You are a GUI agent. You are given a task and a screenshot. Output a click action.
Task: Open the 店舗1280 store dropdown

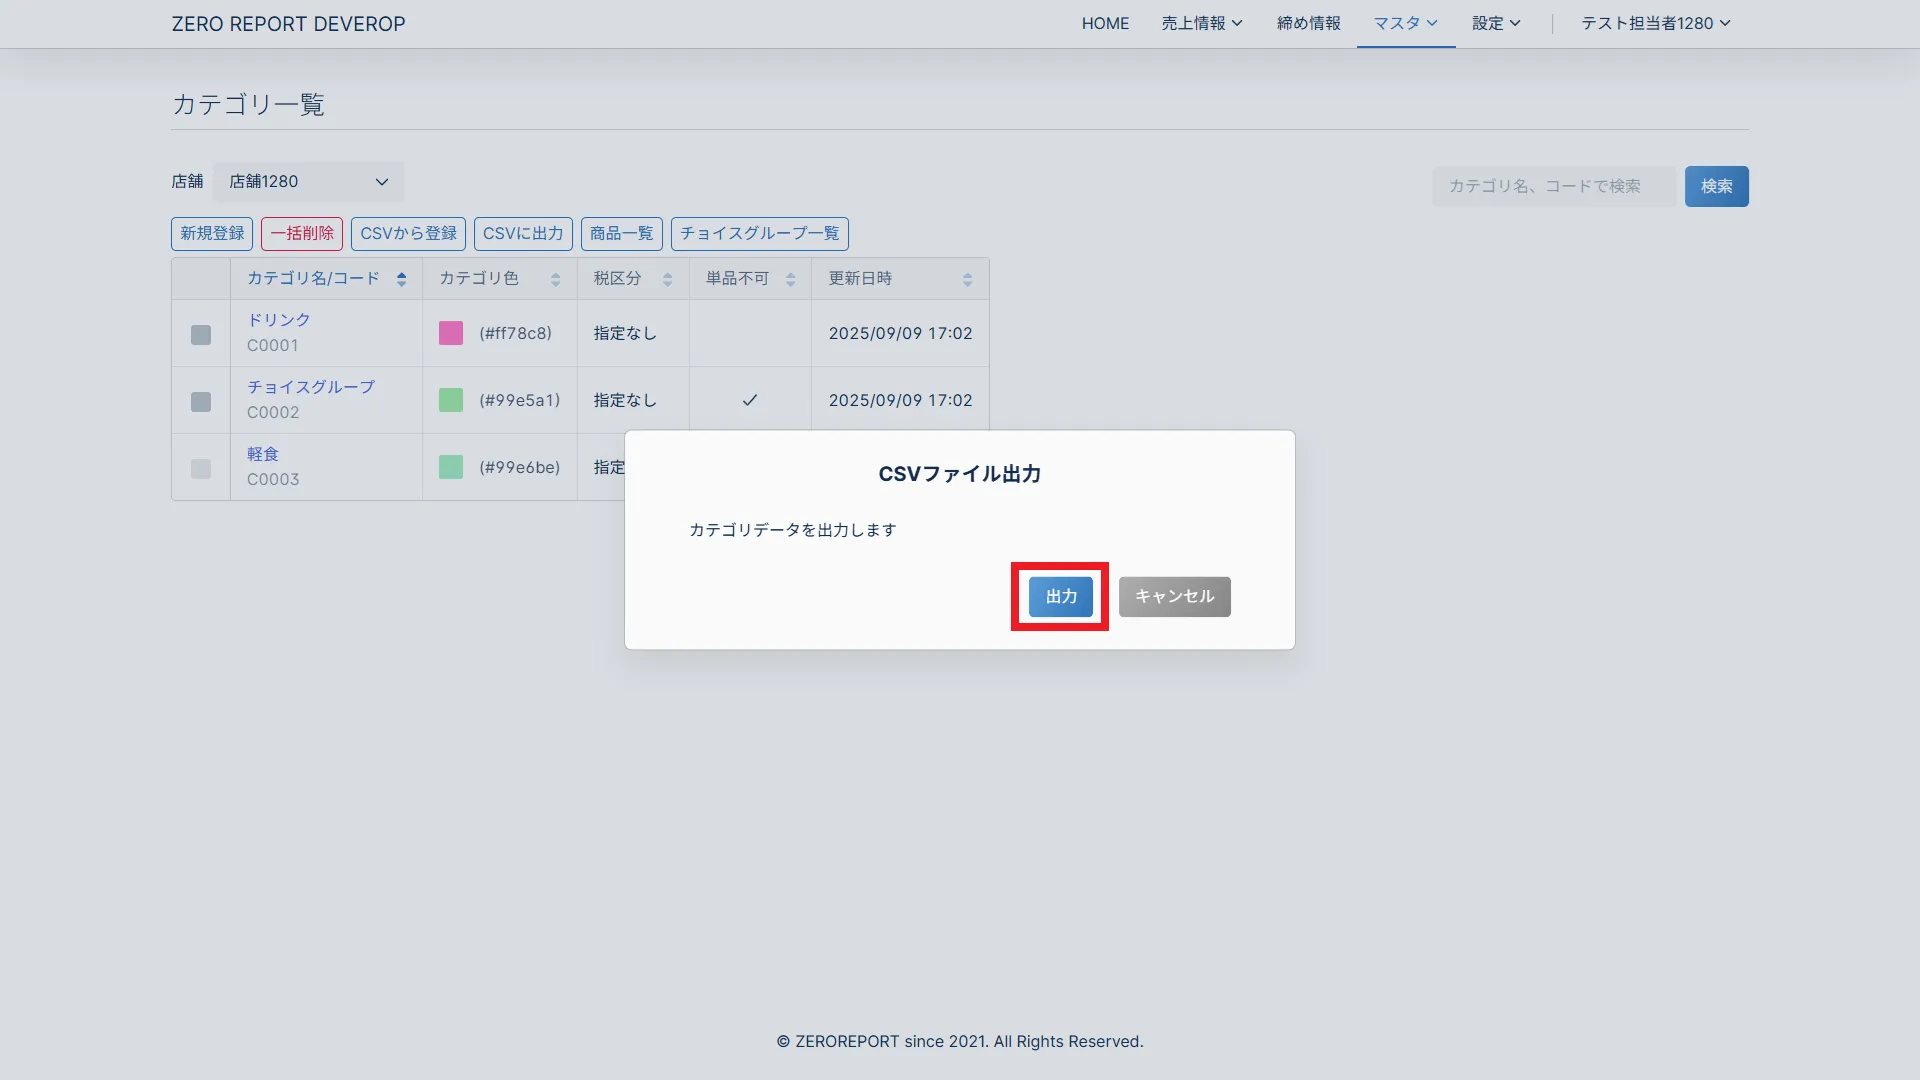click(x=308, y=182)
